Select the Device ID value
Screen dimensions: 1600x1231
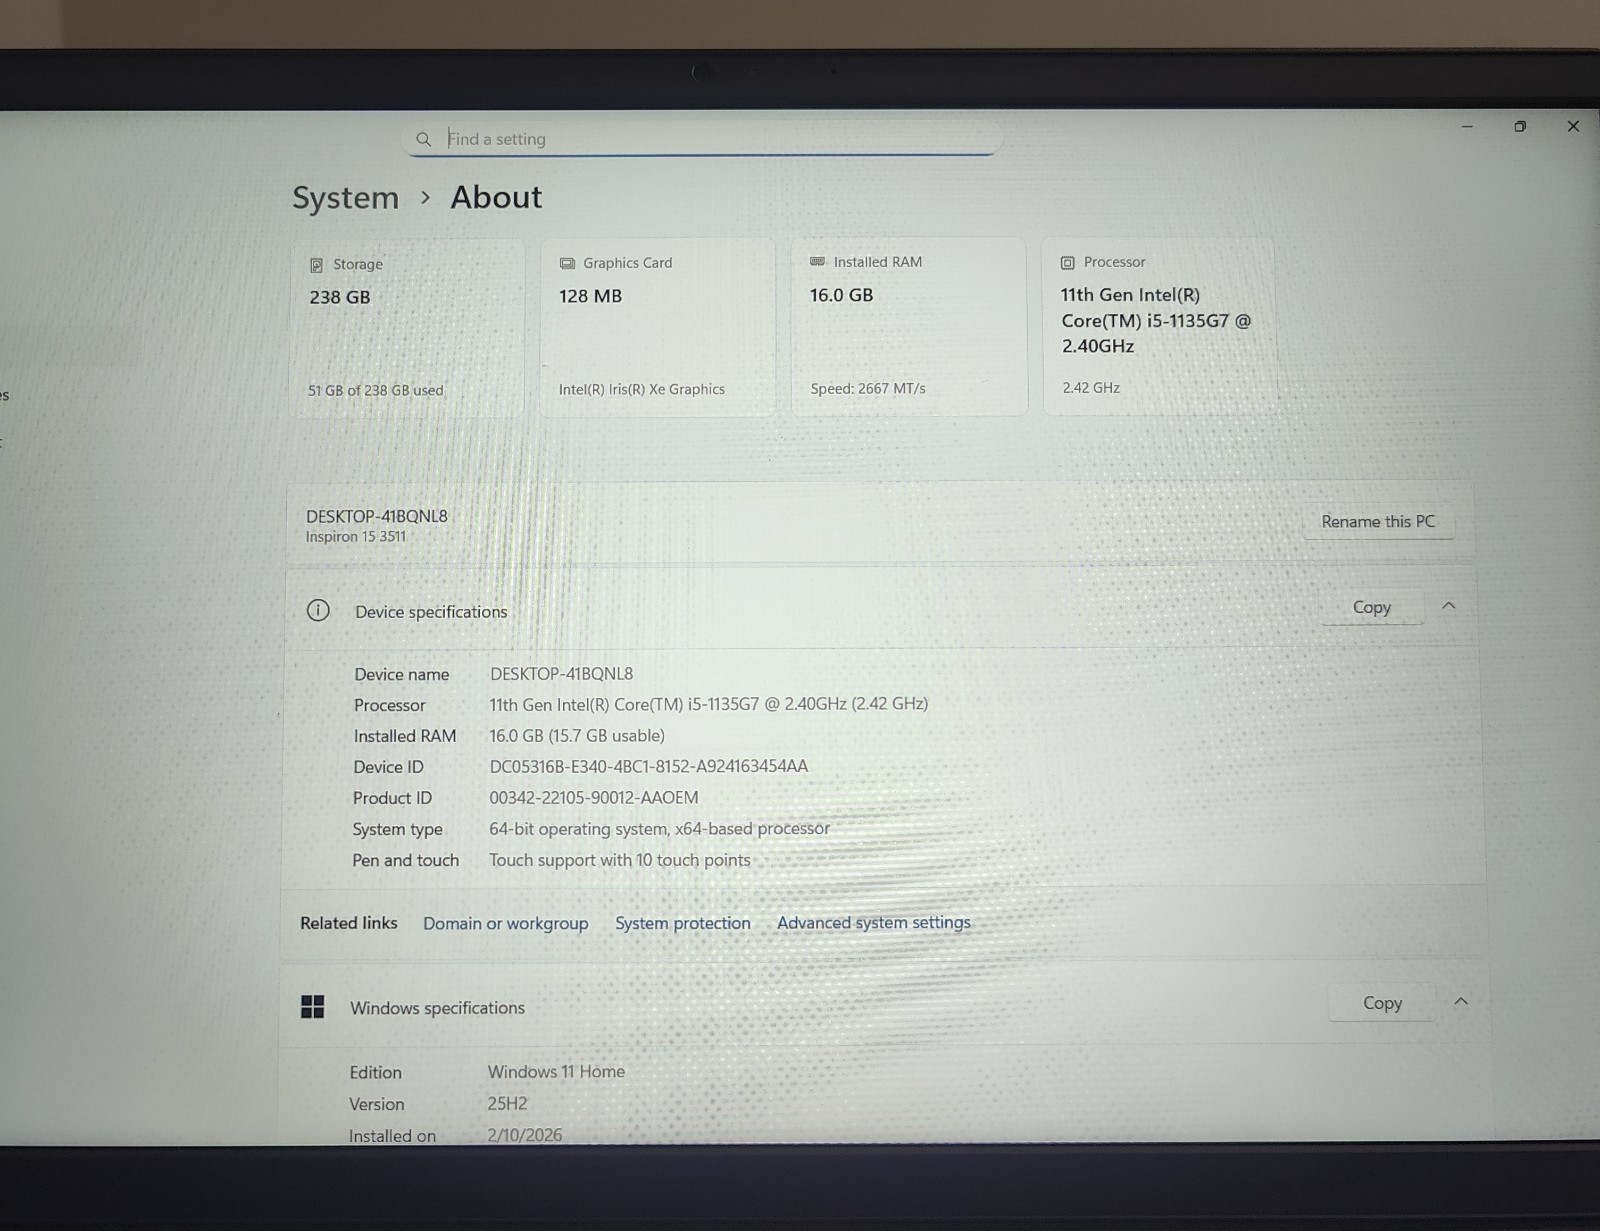coord(648,767)
